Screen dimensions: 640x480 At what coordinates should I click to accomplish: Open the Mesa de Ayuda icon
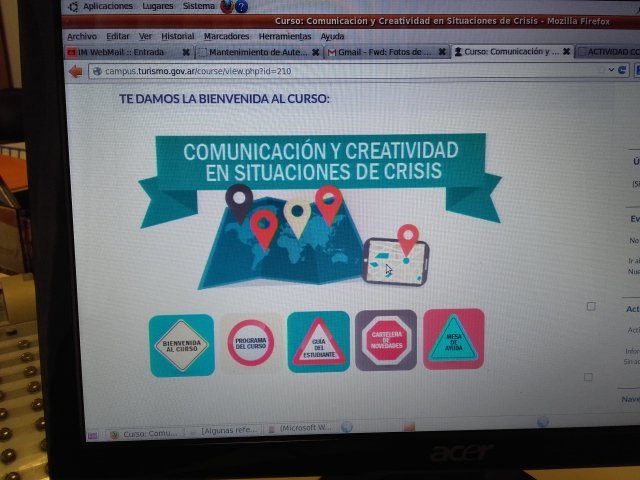453,339
